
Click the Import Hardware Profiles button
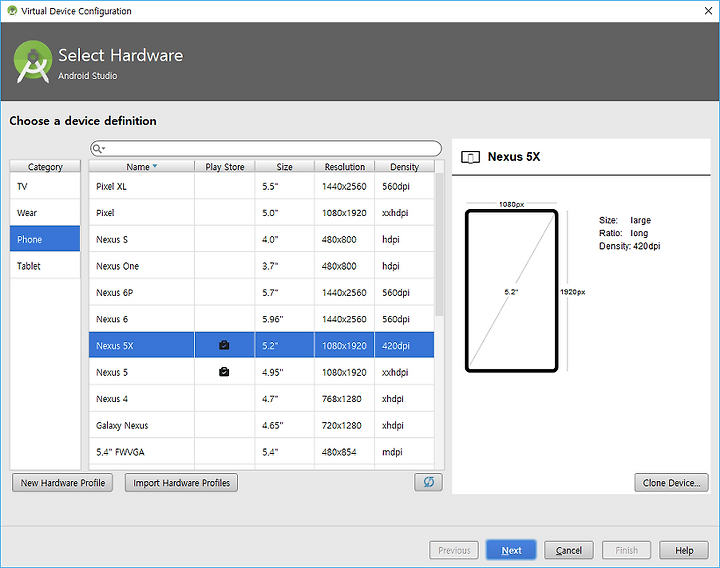[181, 483]
